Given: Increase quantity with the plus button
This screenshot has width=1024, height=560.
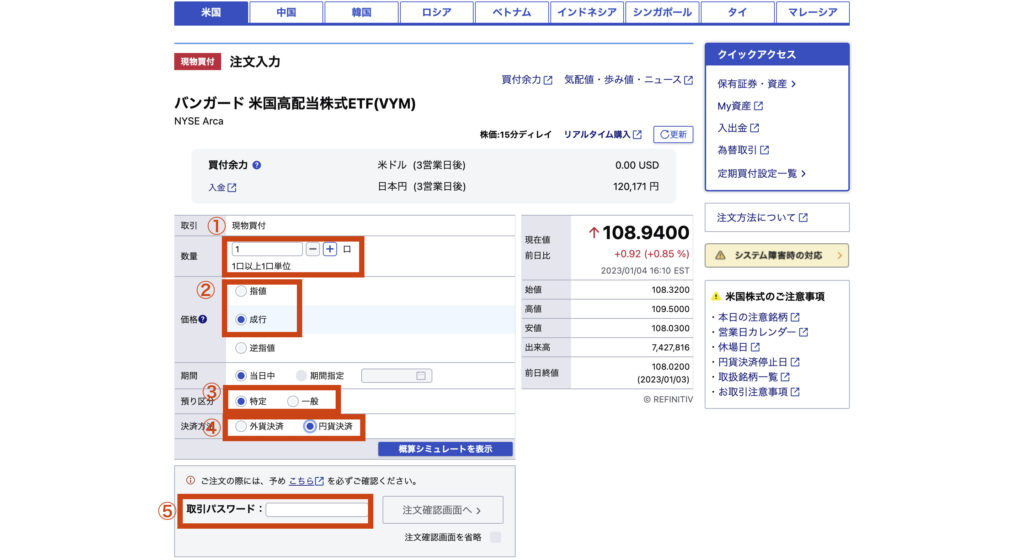Looking at the screenshot, I should pos(330,249).
